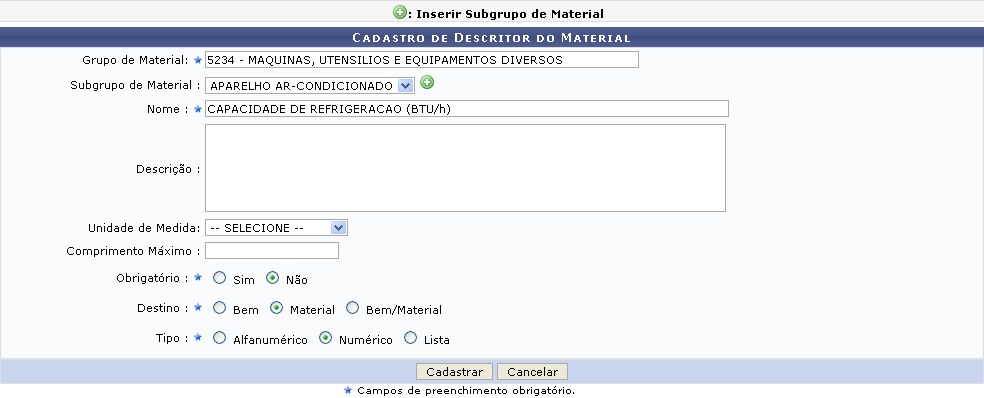Screen dimensions: 984x398
Task: Select Não for Obrigatório
Action: coord(272,277)
